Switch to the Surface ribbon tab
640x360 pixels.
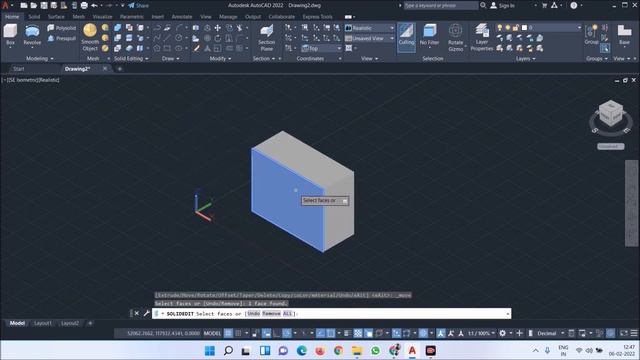[x=56, y=17]
